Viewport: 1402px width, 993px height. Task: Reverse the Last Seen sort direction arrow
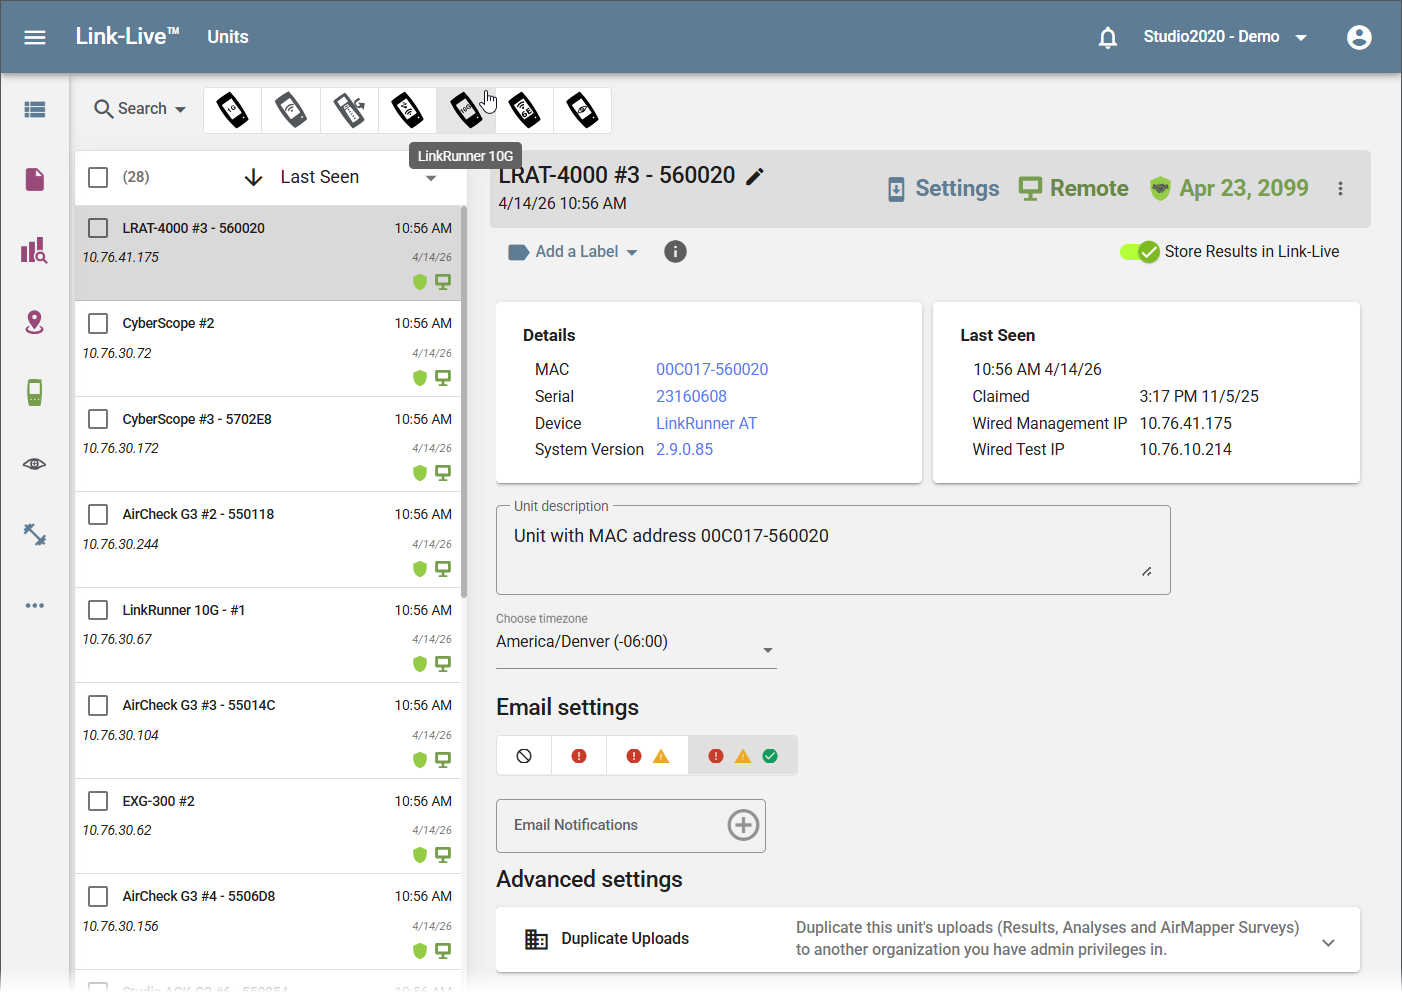pos(254,178)
